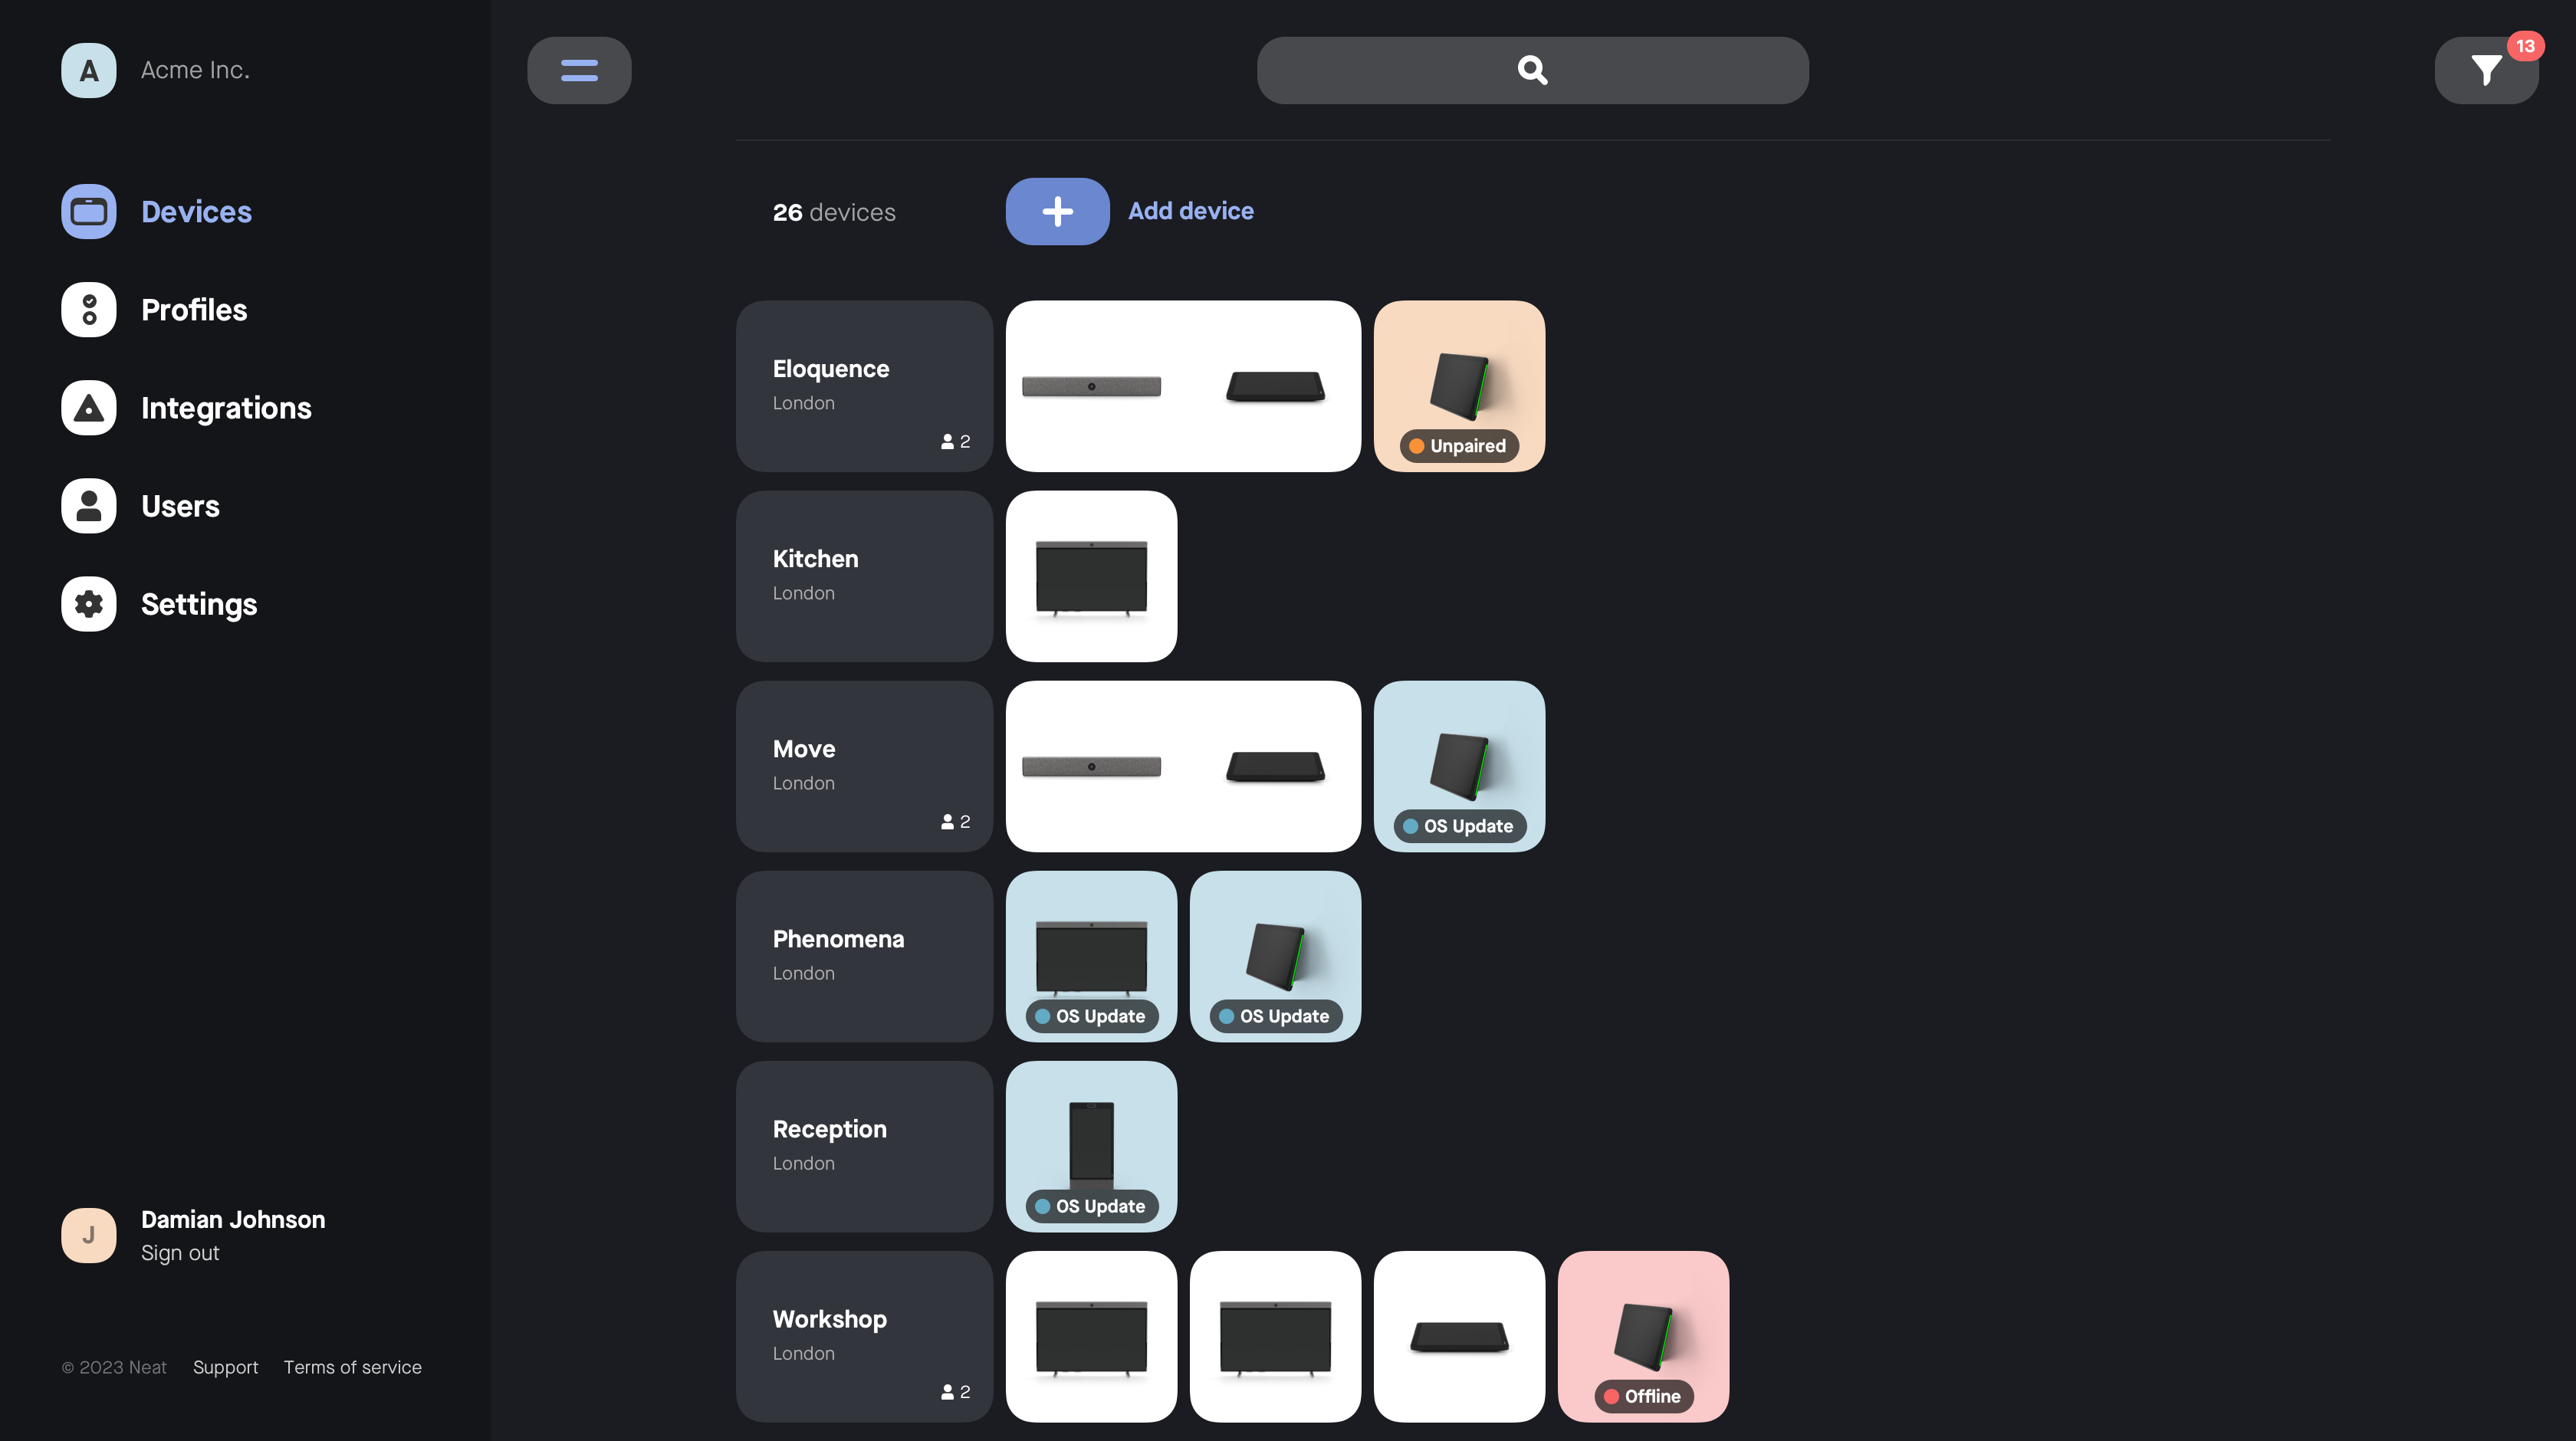Open the filter icon showing 13 active filters
The image size is (2576, 1441).
pyautogui.click(x=2486, y=69)
